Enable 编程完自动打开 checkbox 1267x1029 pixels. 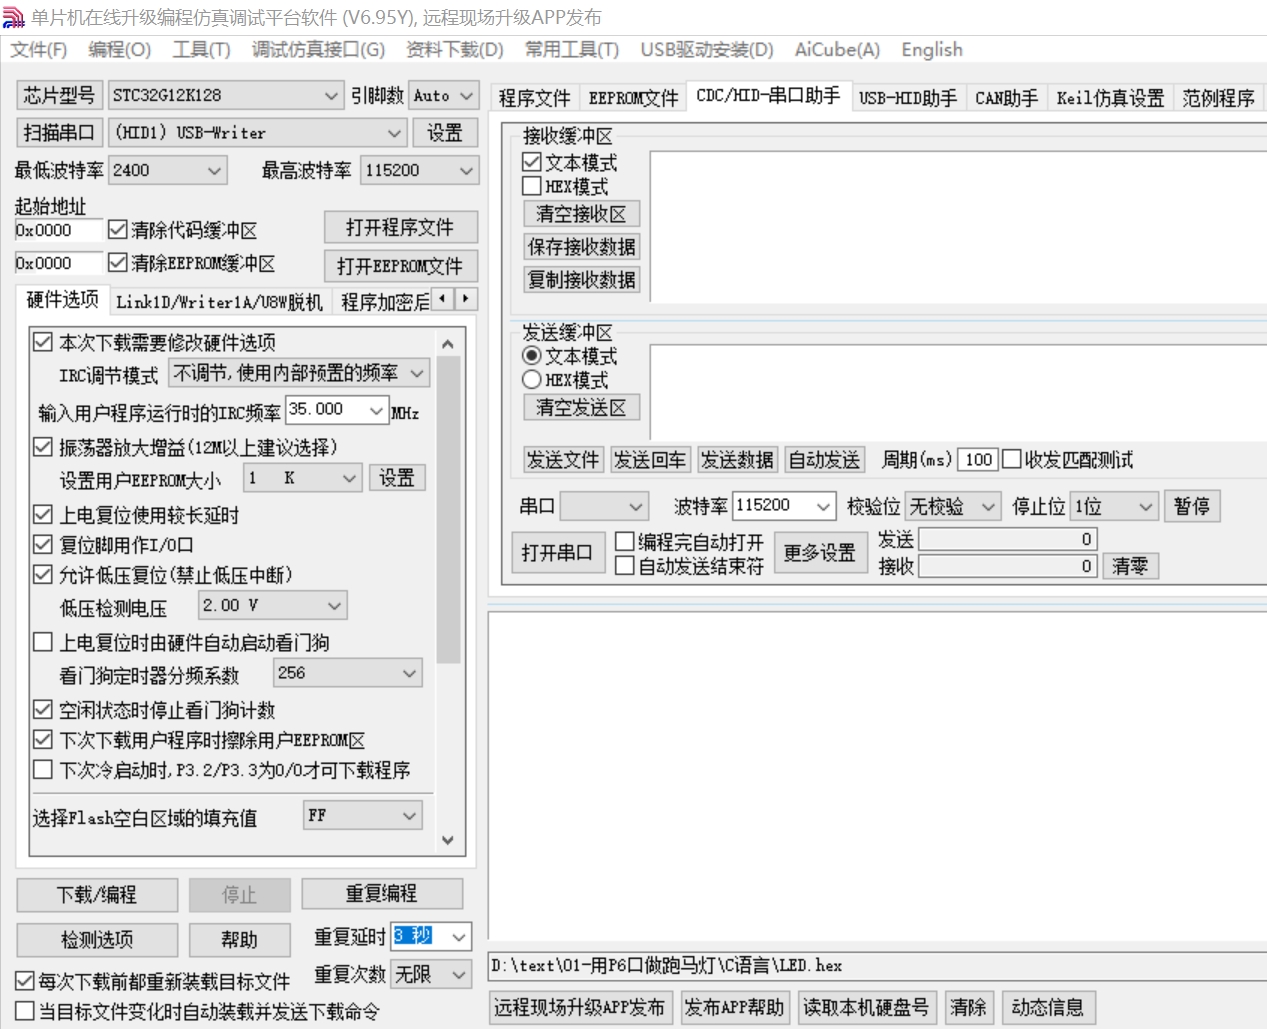(625, 542)
